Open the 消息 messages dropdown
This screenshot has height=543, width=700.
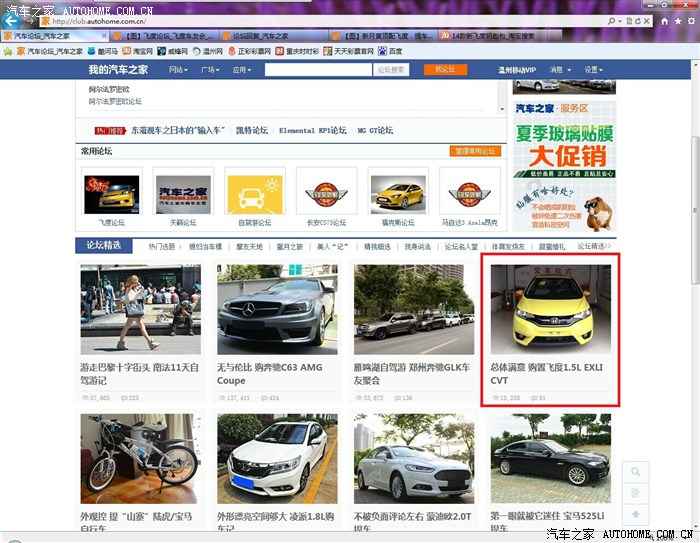pyautogui.click(x=559, y=70)
